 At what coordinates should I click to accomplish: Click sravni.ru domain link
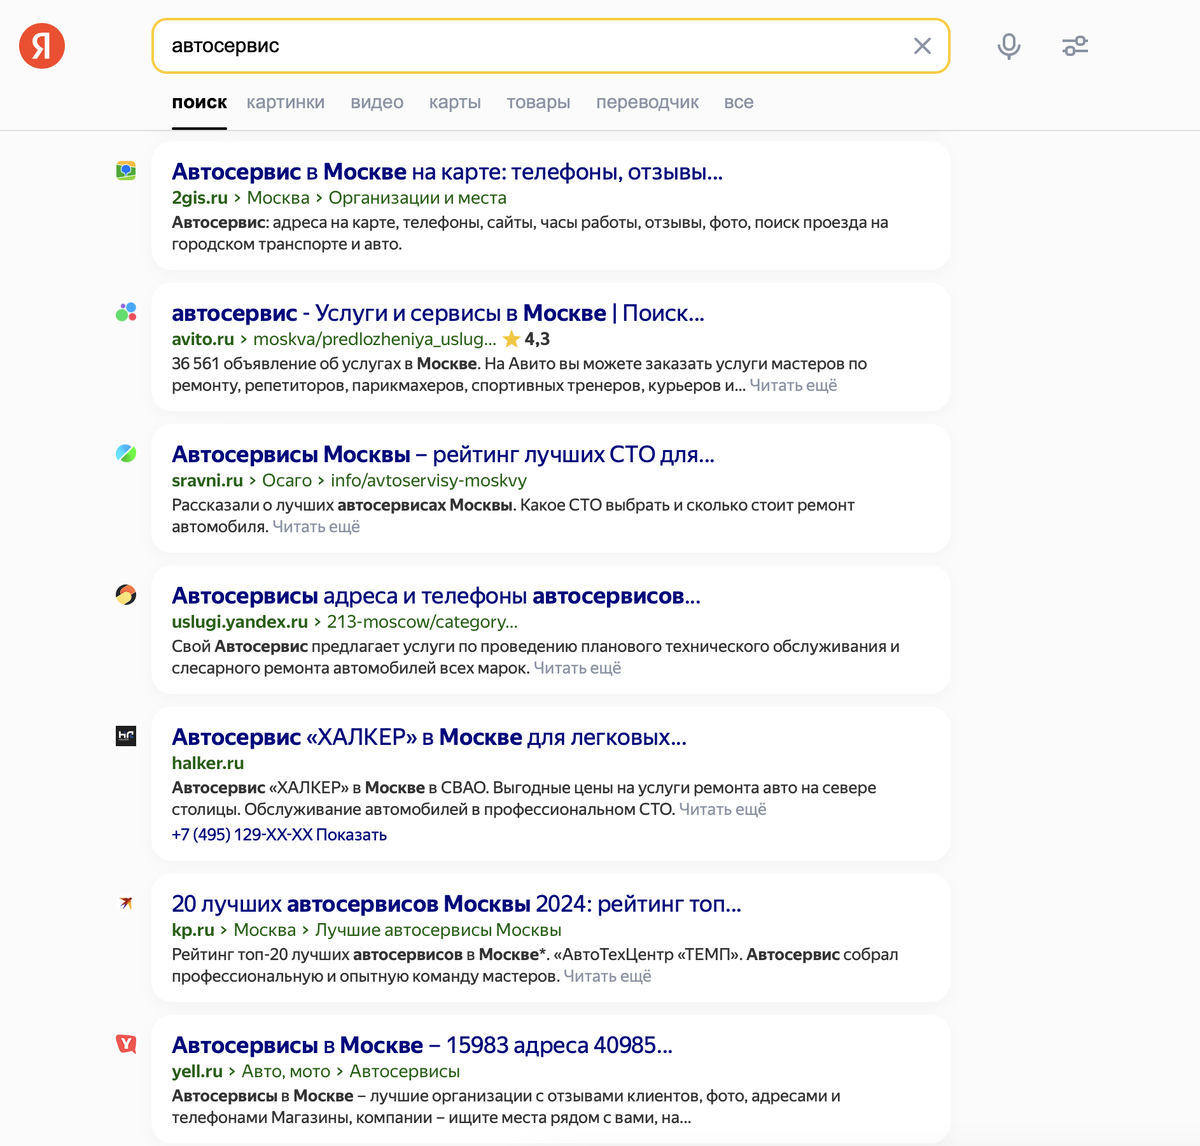click(207, 480)
